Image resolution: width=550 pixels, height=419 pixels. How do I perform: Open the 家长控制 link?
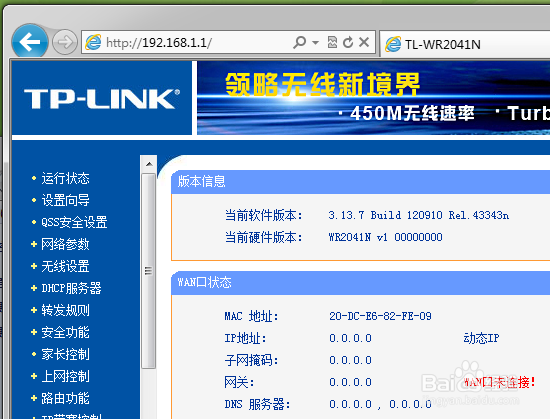(65, 354)
